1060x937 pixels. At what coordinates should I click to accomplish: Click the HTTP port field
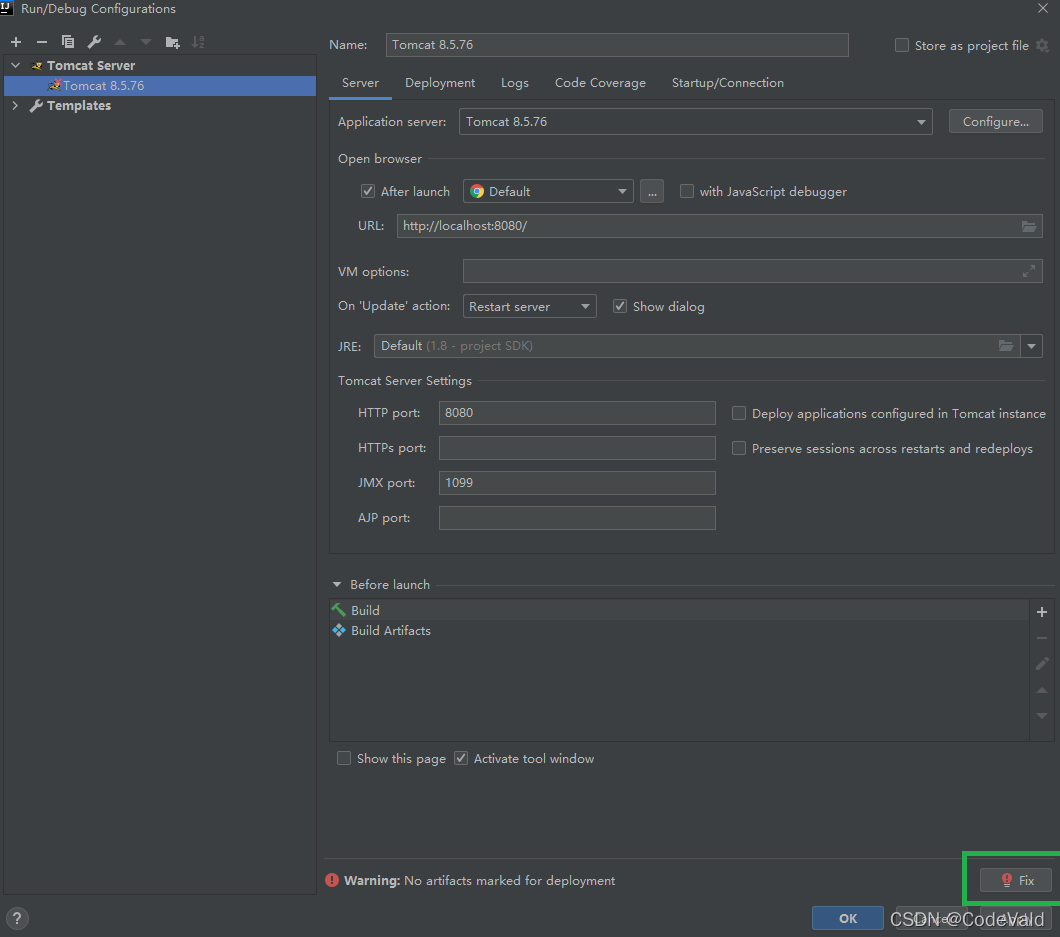pos(577,413)
